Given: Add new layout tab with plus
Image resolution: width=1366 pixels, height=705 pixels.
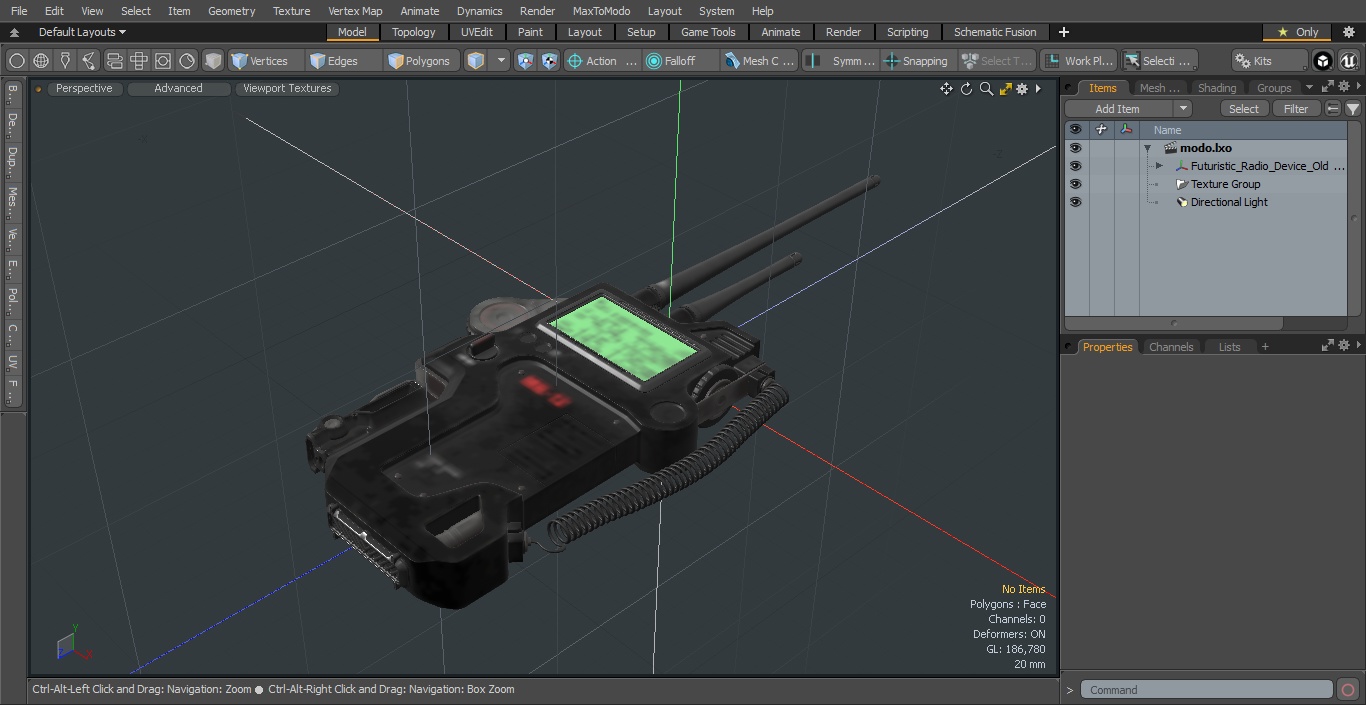Looking at the screenshot, I should click(x=1063, y=32).
